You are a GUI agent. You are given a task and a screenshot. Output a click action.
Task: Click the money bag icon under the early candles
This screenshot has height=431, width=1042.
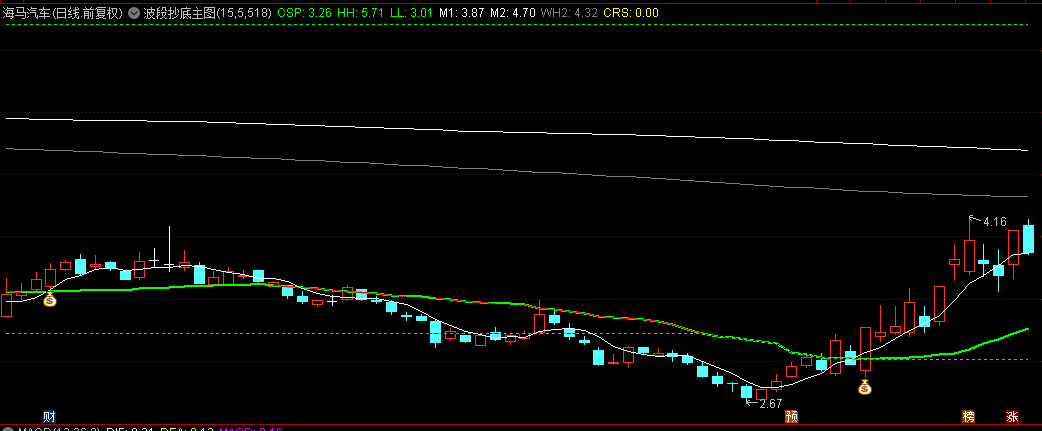pos(50,300)
